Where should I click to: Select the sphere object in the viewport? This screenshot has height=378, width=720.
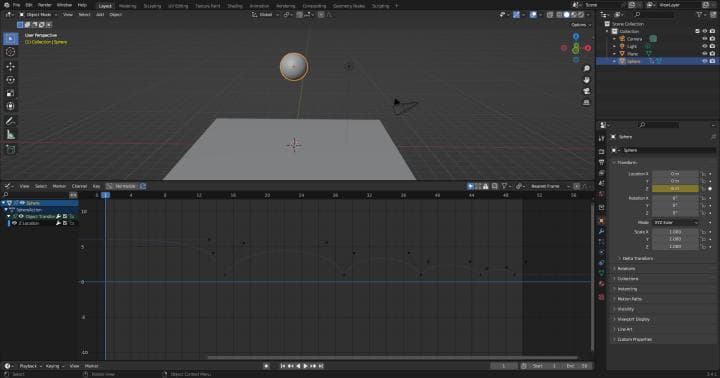point(294,67)
